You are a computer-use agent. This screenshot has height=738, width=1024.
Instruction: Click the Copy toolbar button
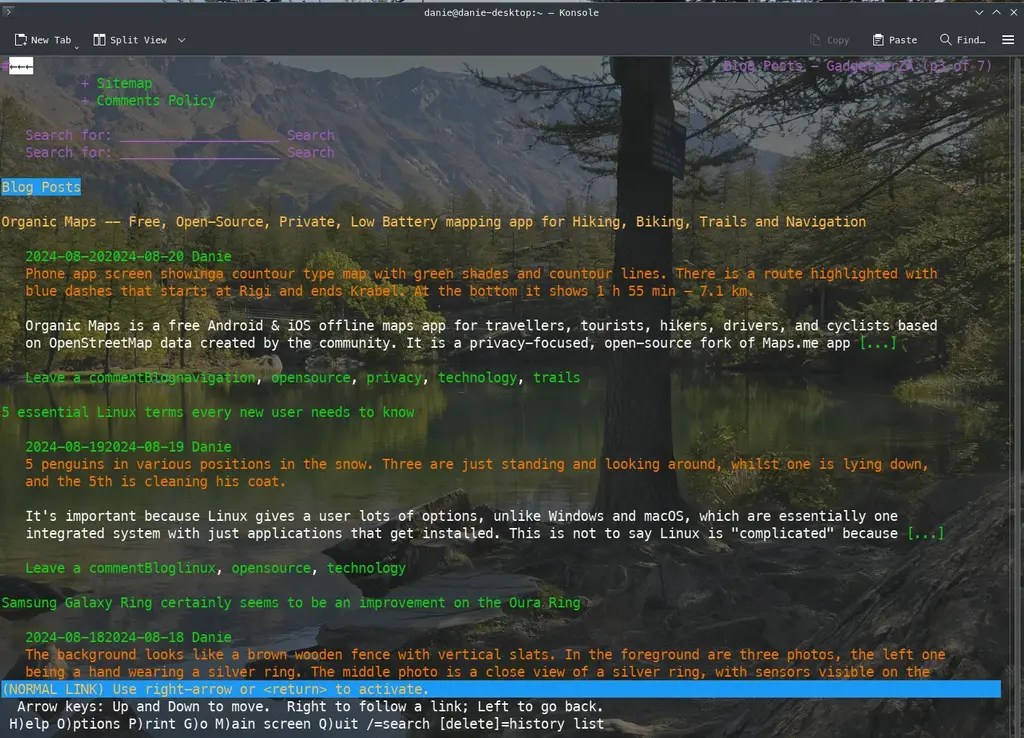(829, 40)
